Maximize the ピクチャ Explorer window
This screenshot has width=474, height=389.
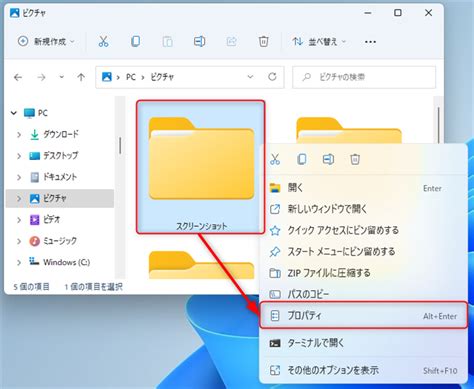pyautogui.click(x=398, y=13)
